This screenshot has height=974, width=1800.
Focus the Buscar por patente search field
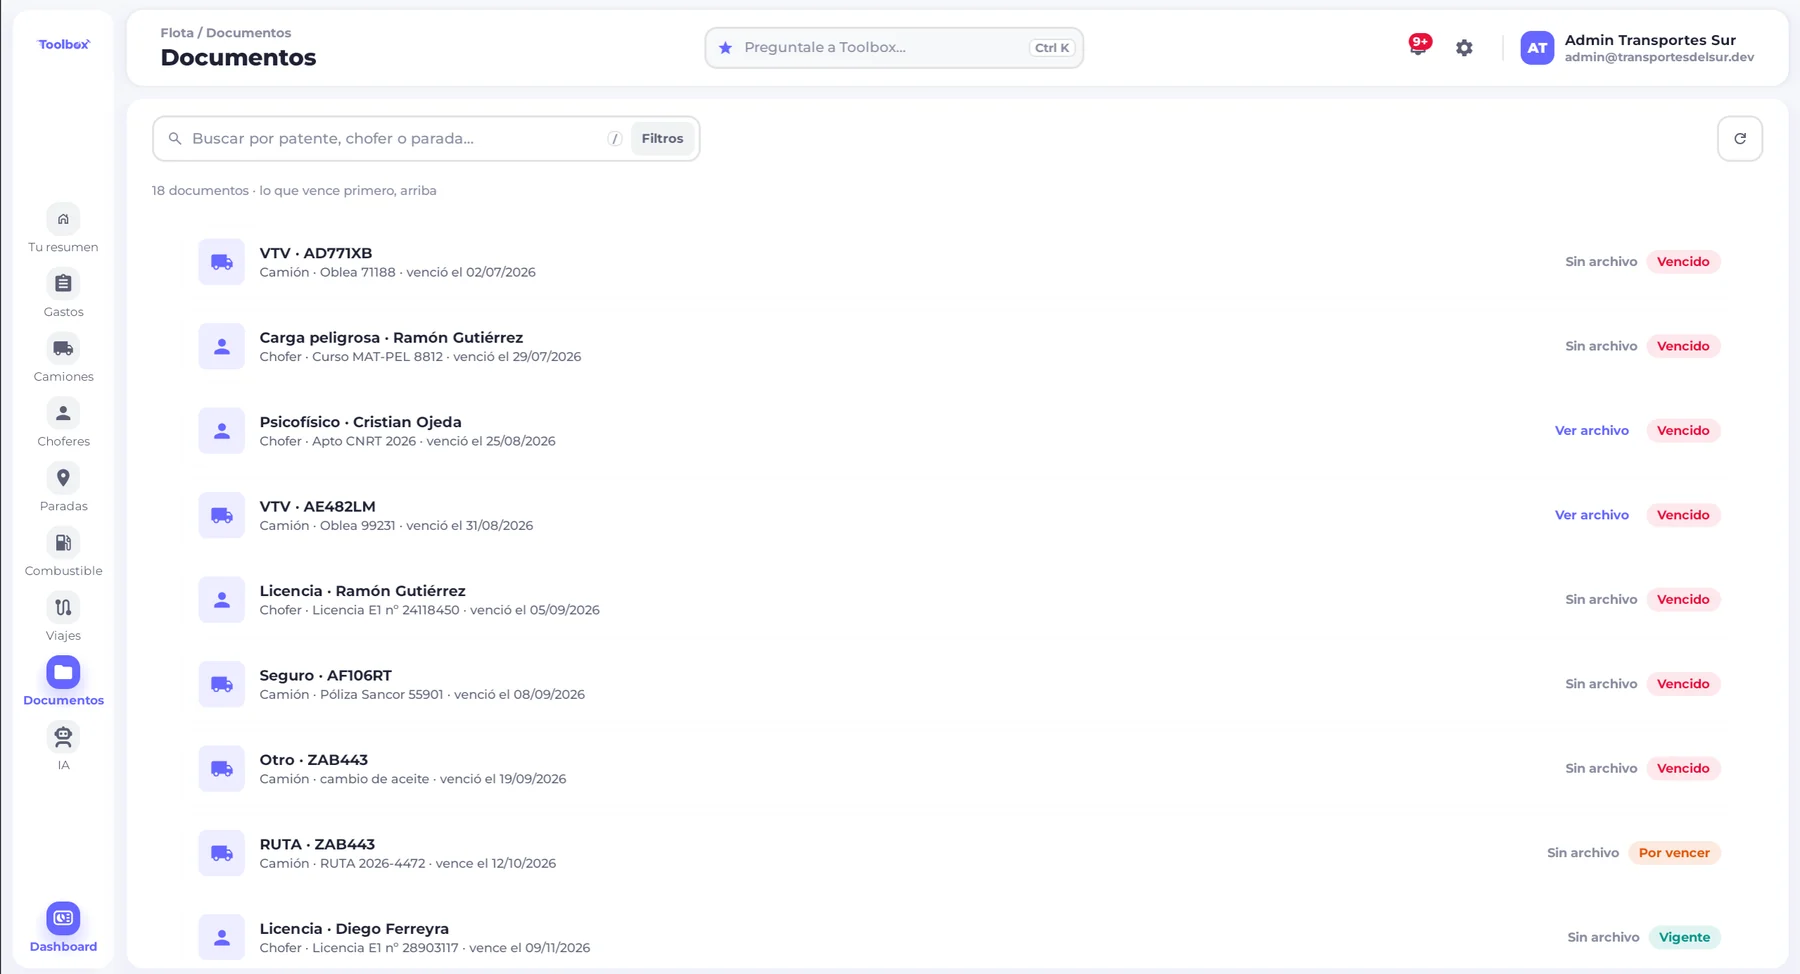[x=395, y=139]
